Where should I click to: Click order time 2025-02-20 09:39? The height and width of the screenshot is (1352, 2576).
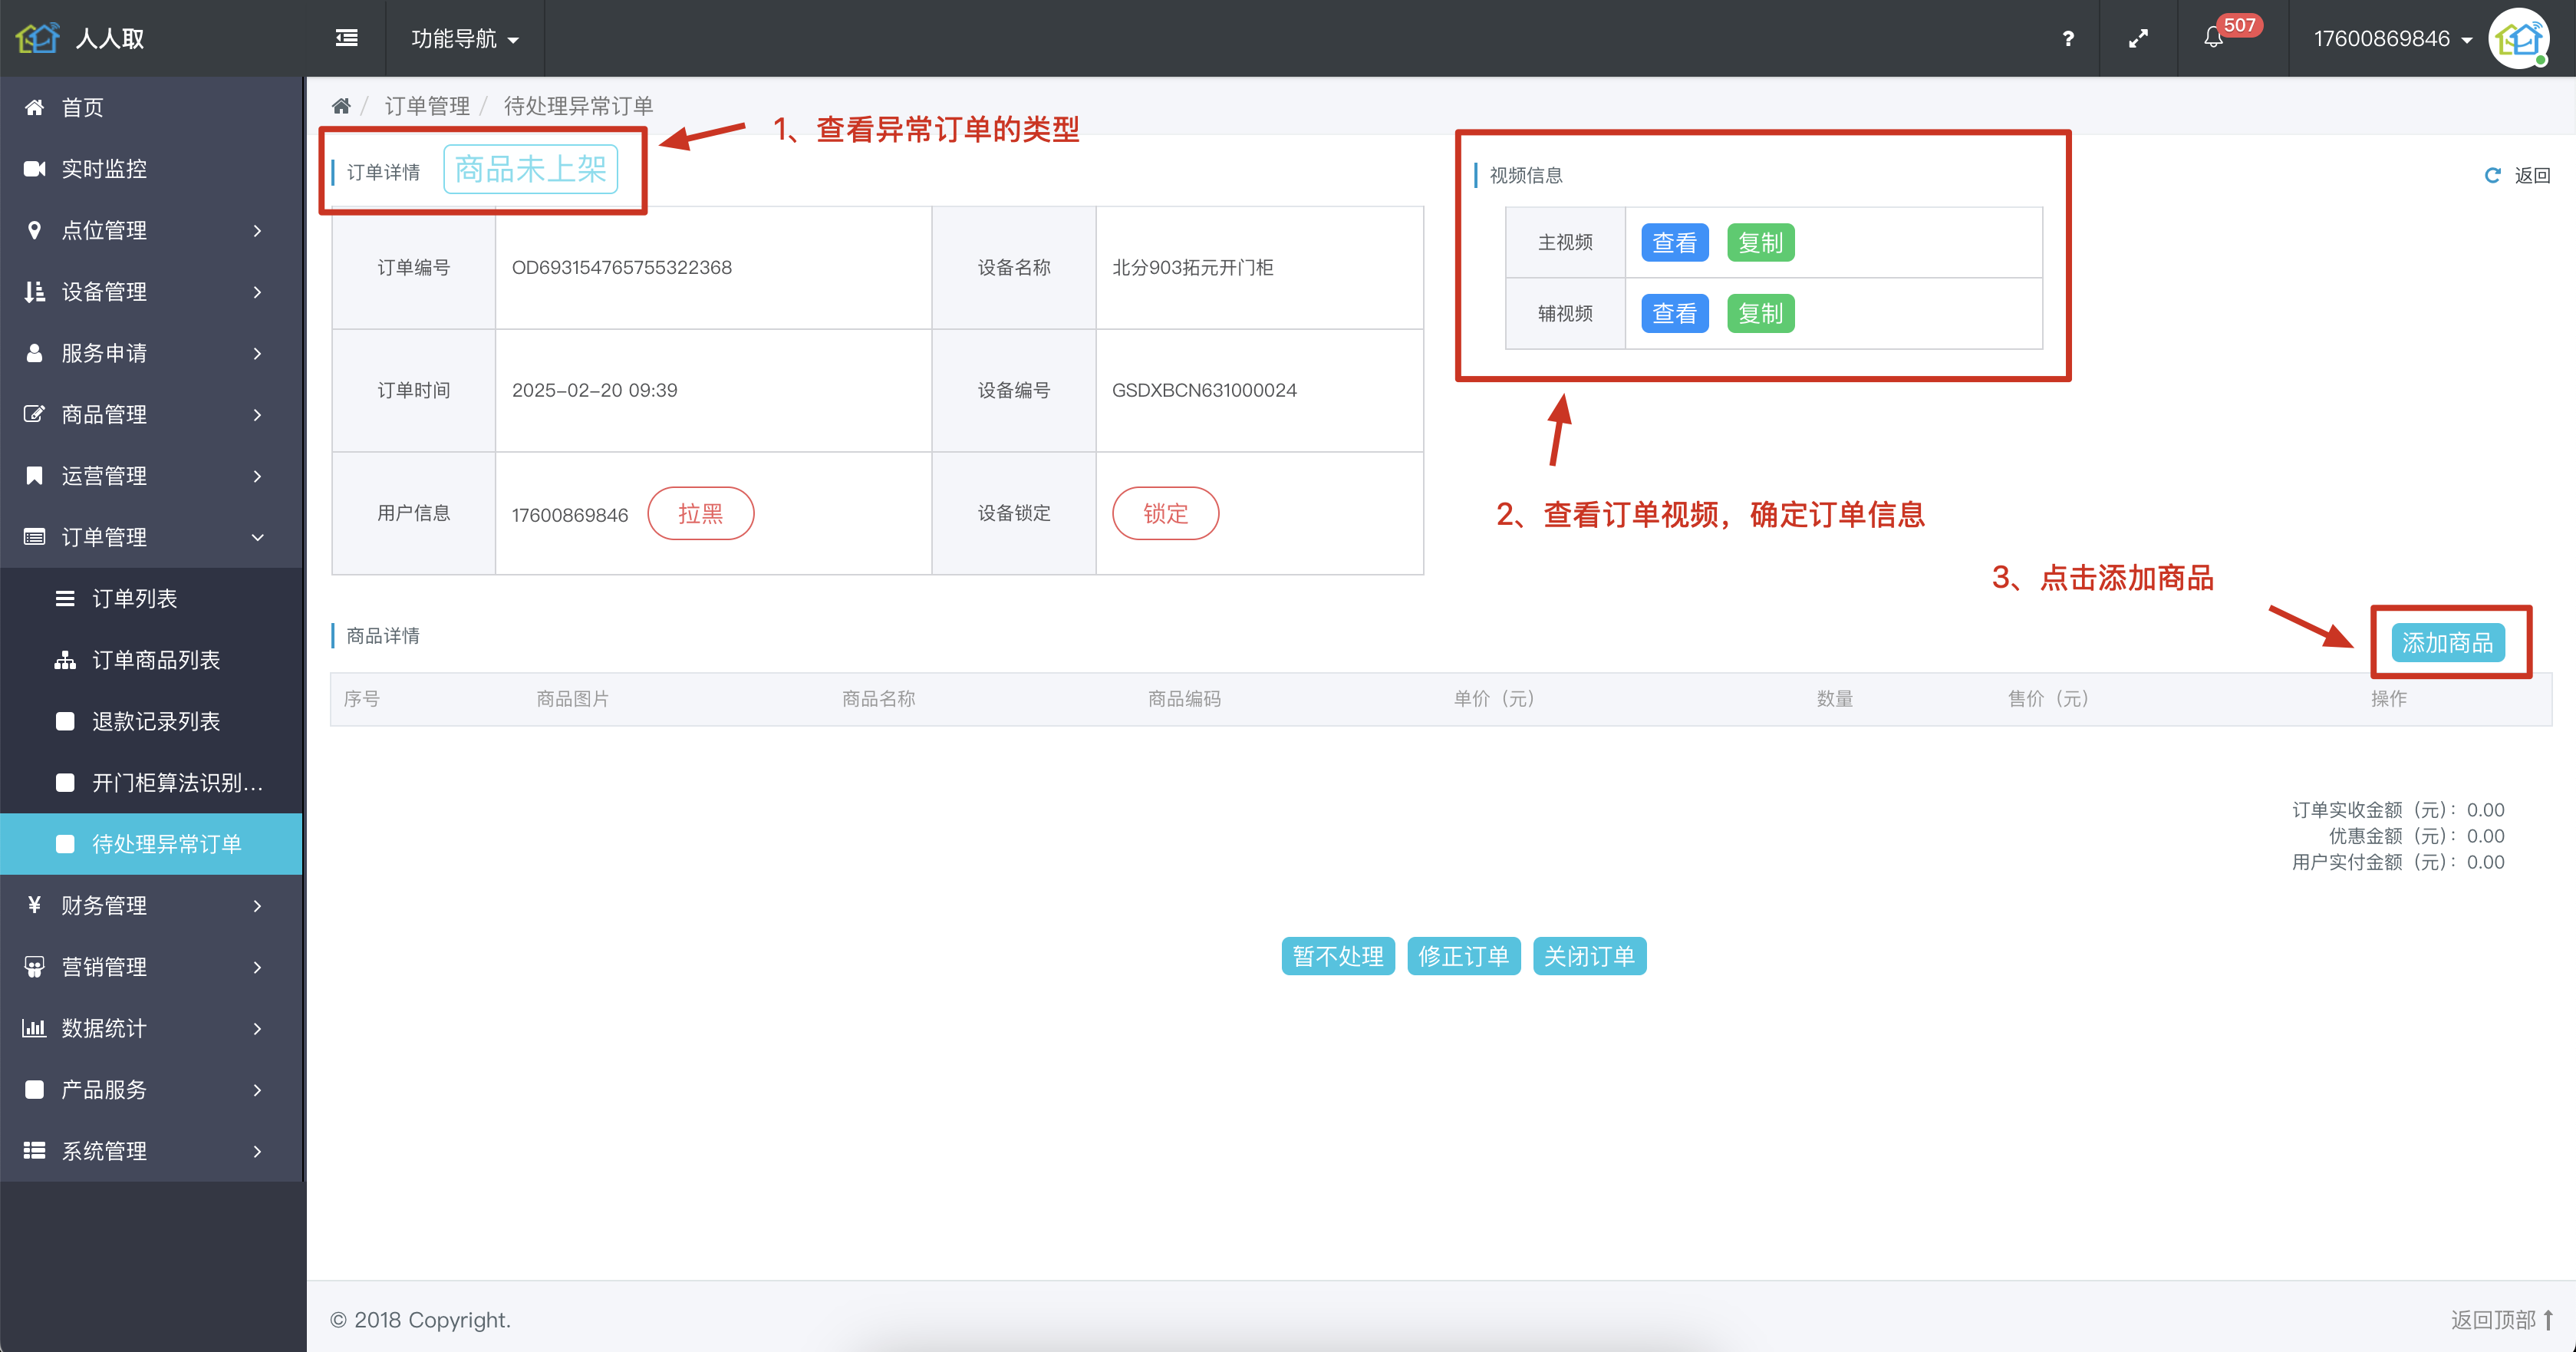(595, 391)
